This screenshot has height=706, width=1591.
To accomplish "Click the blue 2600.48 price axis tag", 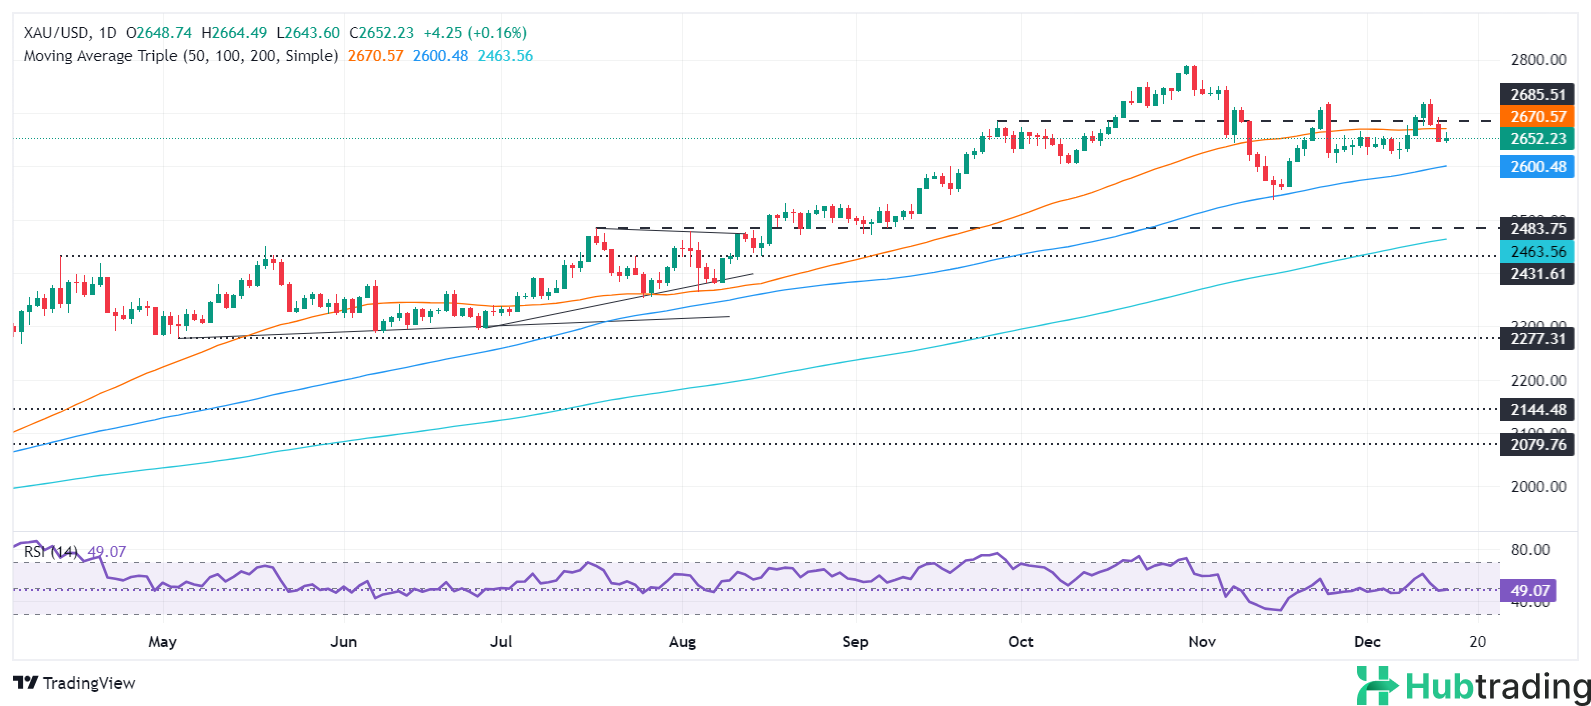I will point(1537,167).
